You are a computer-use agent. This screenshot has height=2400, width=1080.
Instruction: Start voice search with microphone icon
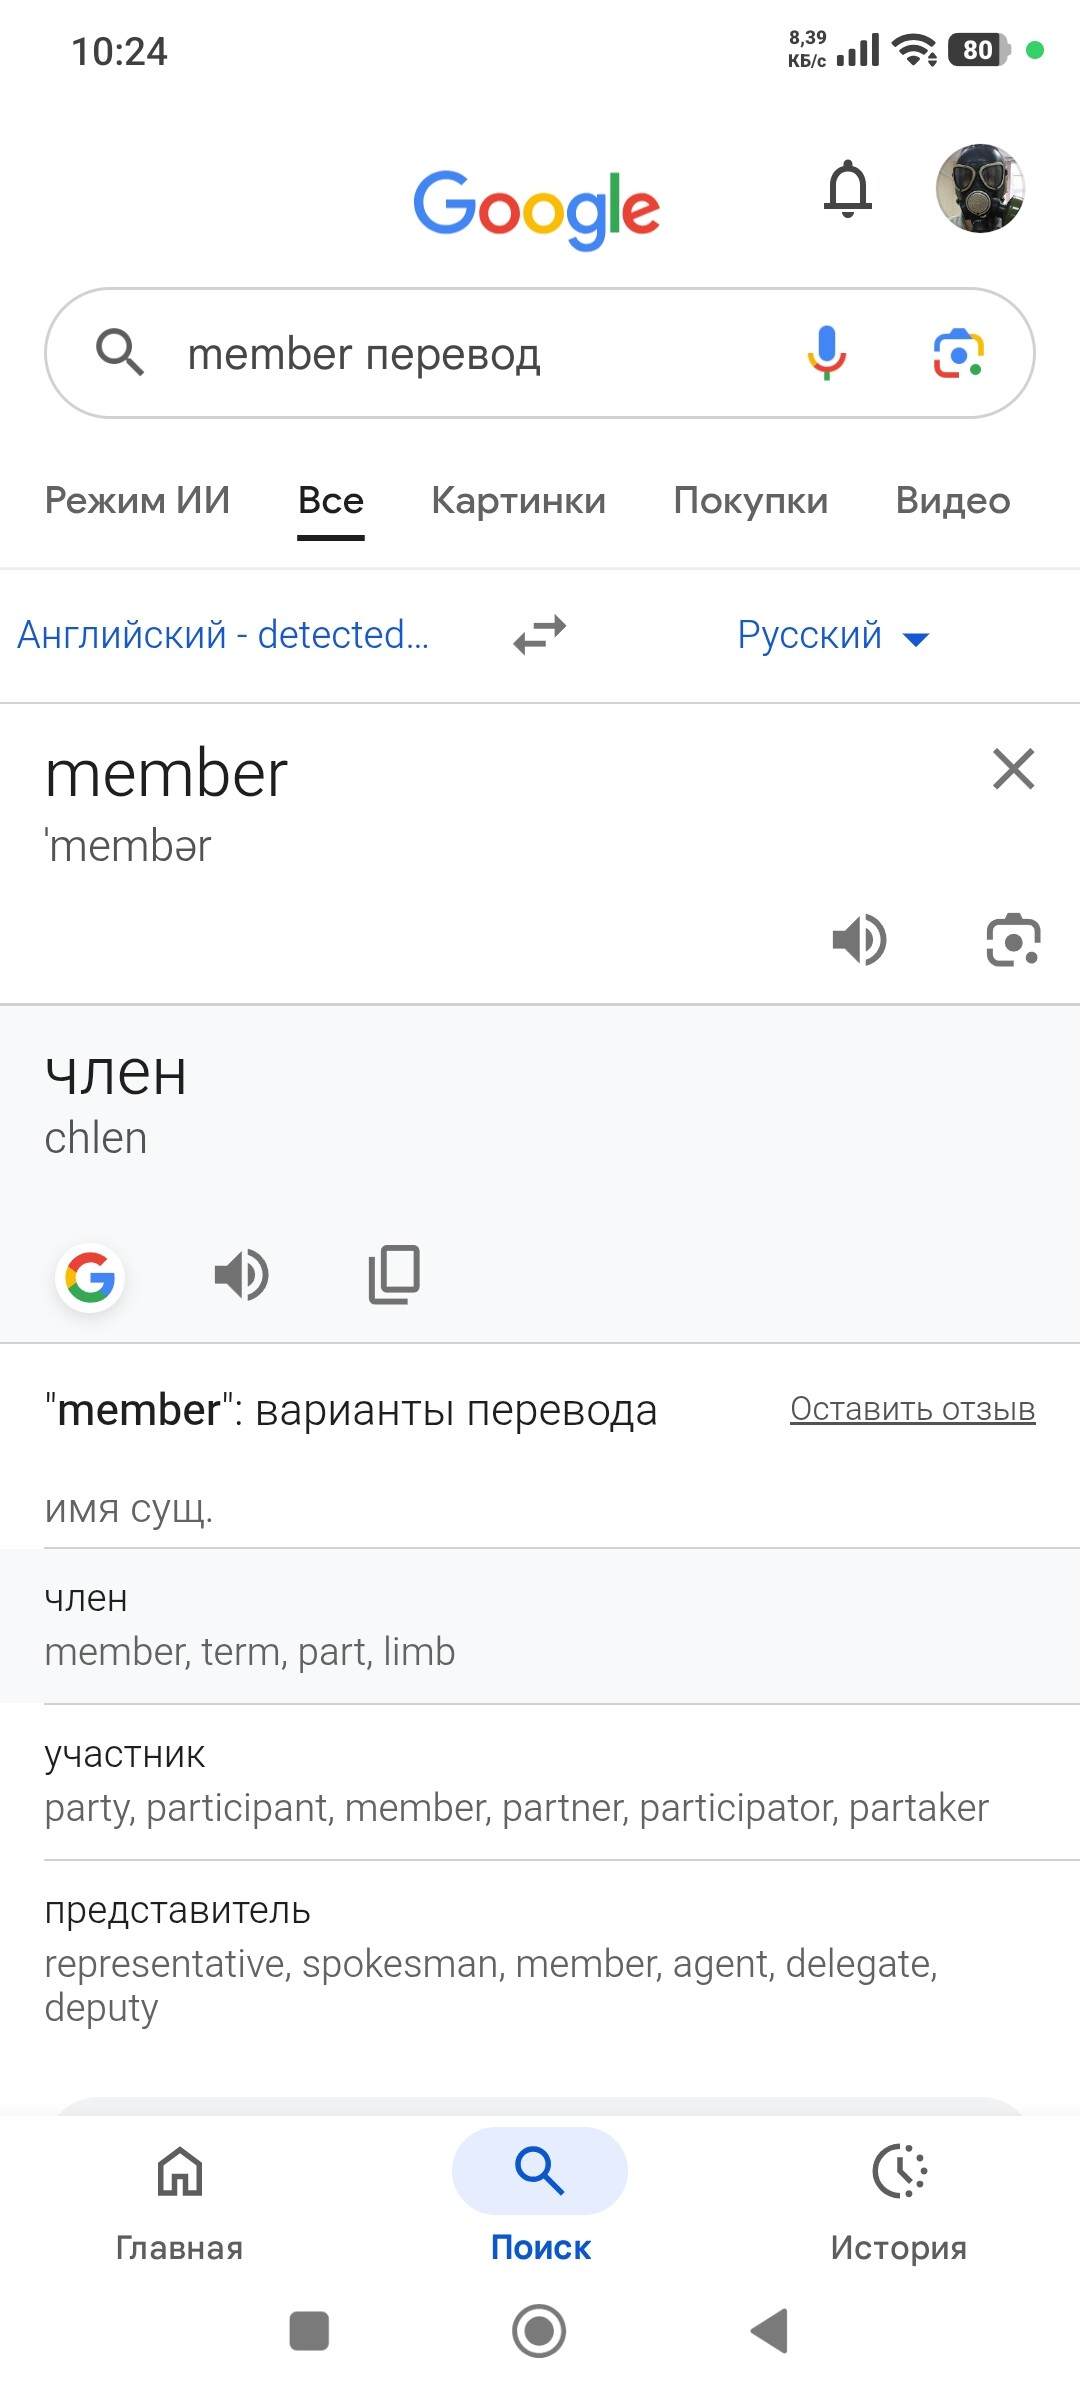pos(827,353)
